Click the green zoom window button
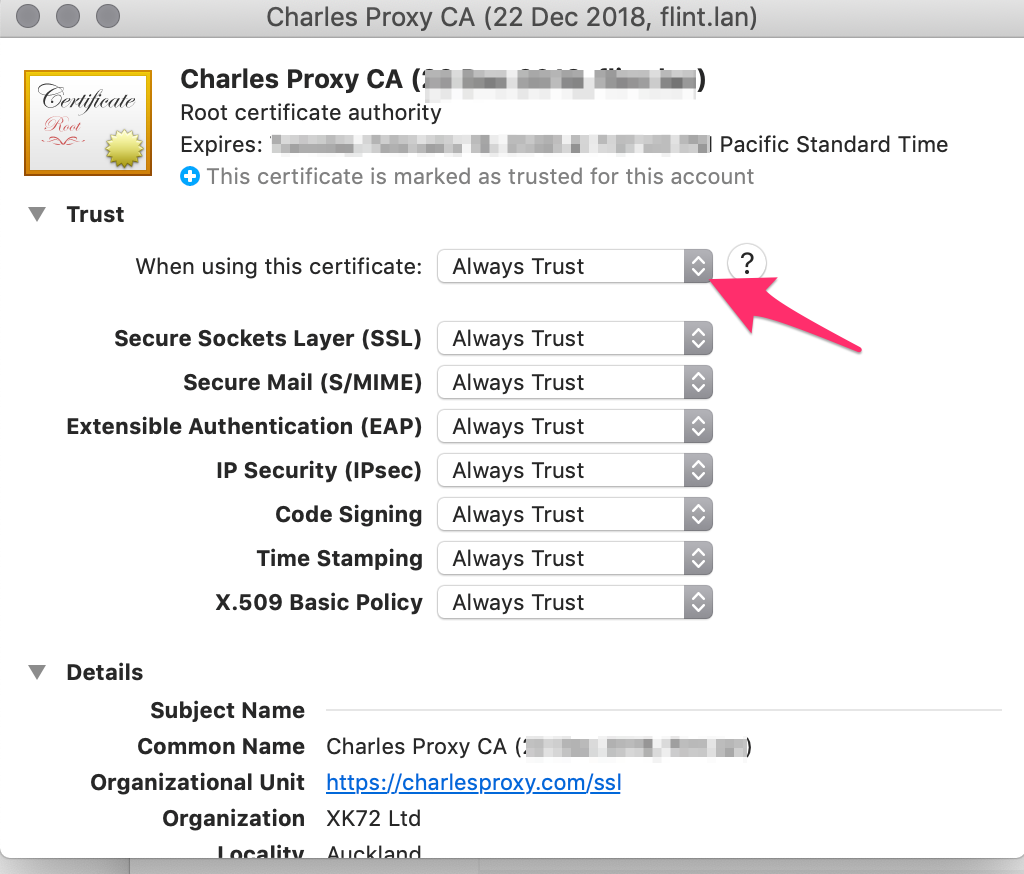 [108, 16]
